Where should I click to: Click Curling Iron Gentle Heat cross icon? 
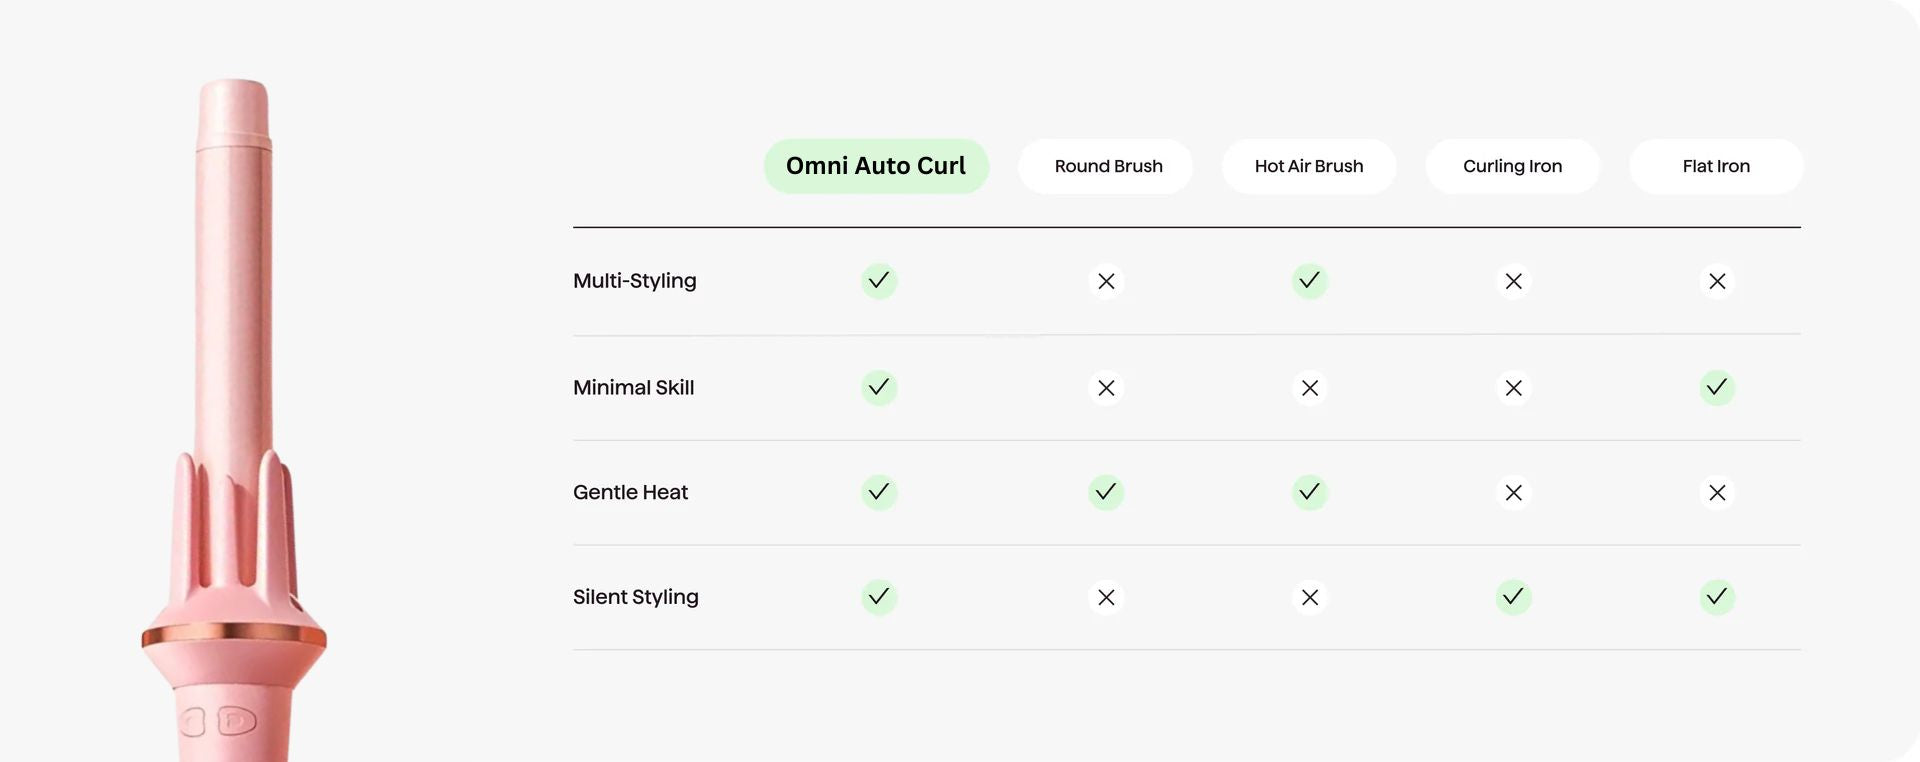(x=1514, y=493)
